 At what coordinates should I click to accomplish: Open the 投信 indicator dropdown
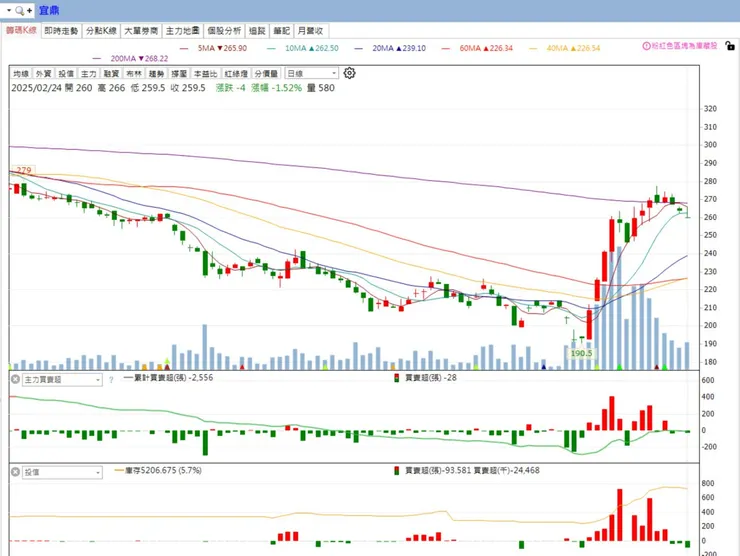(62, 472)
